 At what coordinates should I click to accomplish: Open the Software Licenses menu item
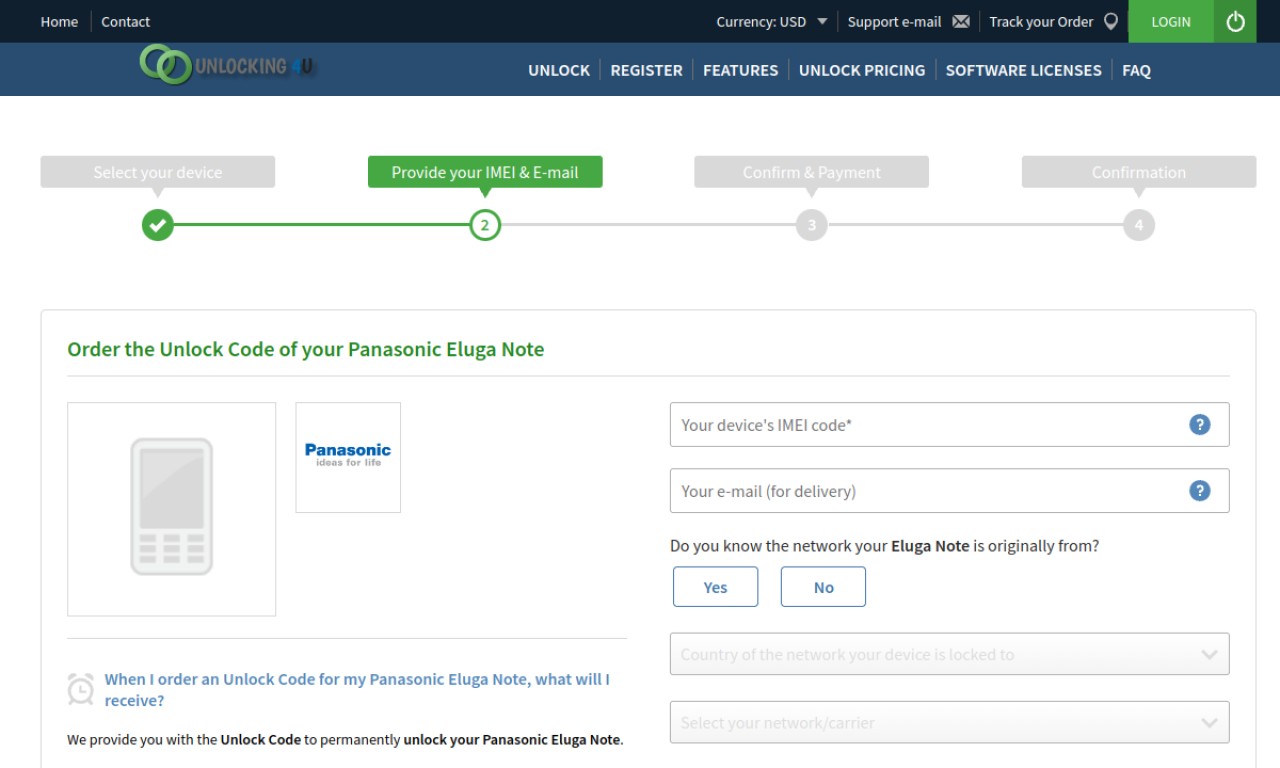pos(1023,70)
